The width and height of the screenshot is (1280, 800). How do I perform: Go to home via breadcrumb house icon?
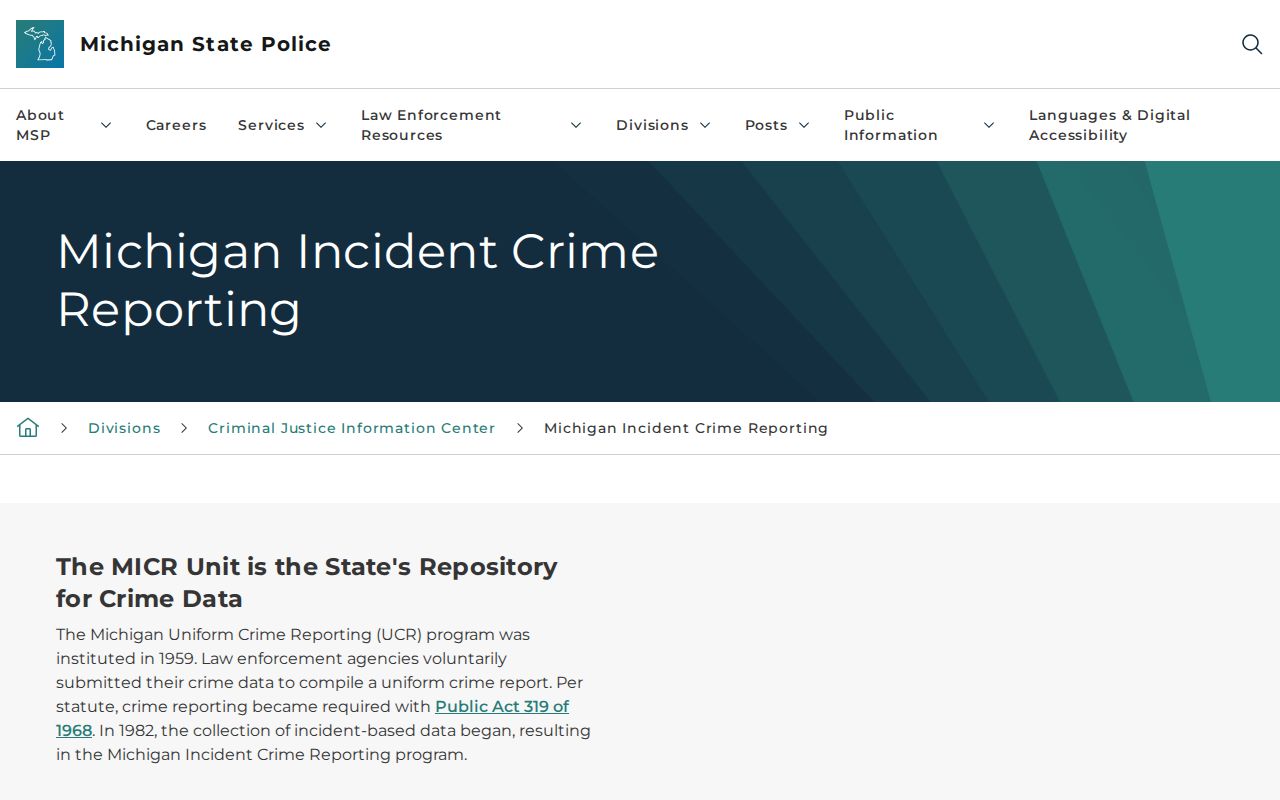click(x=28, y=428)
